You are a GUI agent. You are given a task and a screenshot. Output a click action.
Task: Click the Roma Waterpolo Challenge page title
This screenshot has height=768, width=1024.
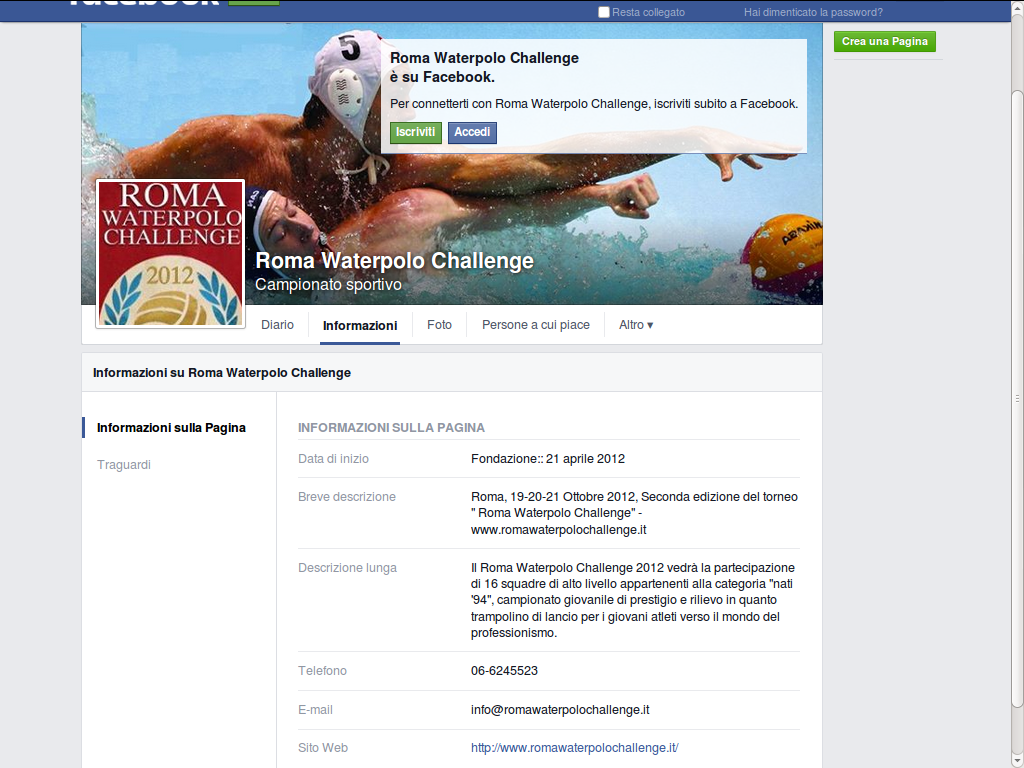click(394, 261)
